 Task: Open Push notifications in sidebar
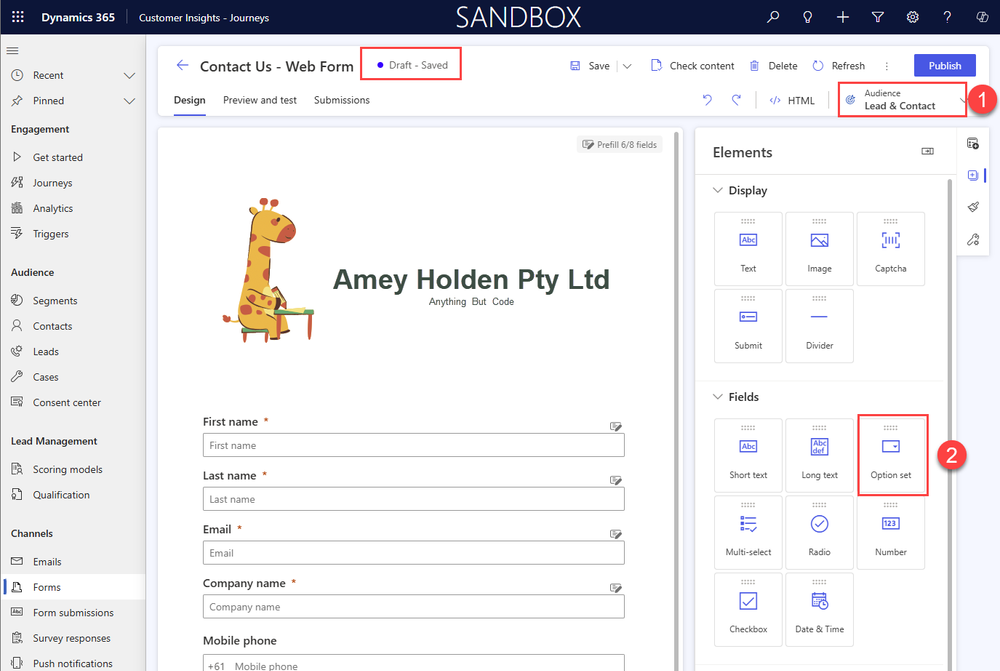pyautogui.click(x=73, y=663)
